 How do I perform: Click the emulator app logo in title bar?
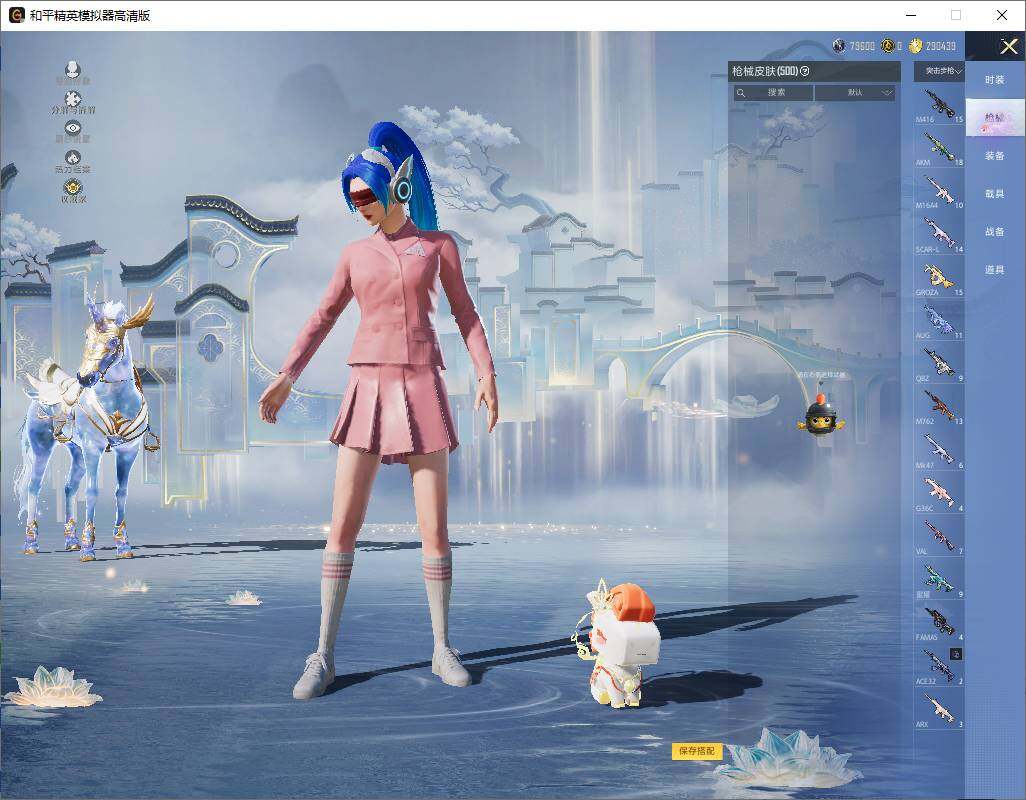pos(16,15)
